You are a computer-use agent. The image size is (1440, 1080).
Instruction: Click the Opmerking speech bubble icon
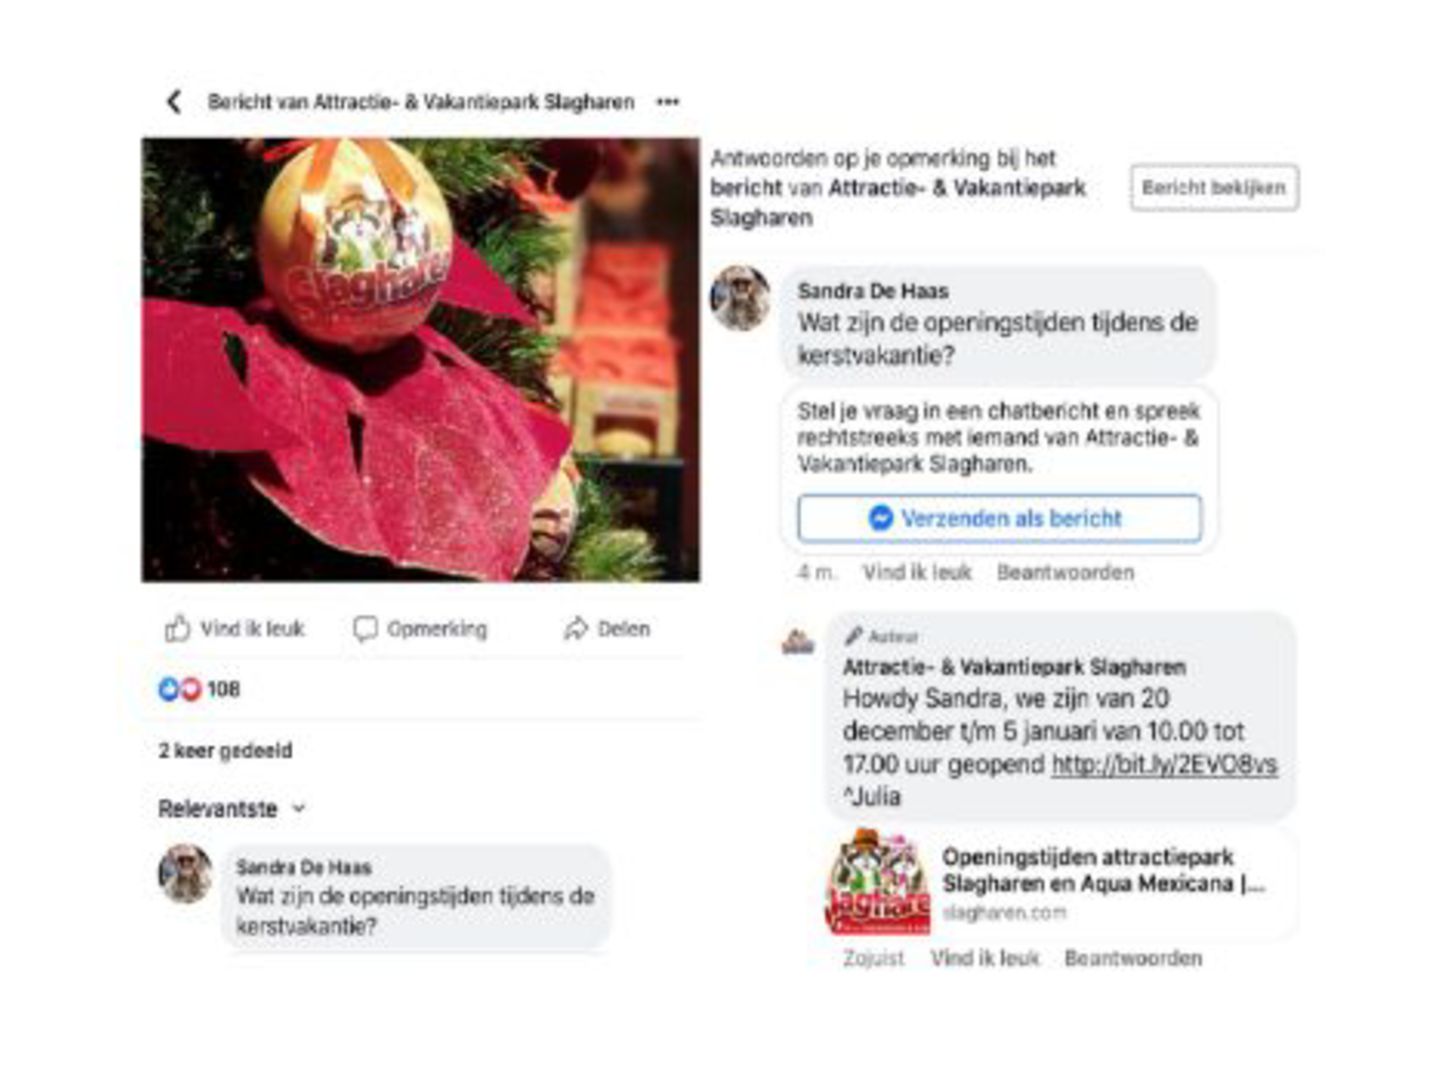click(365, 628)
